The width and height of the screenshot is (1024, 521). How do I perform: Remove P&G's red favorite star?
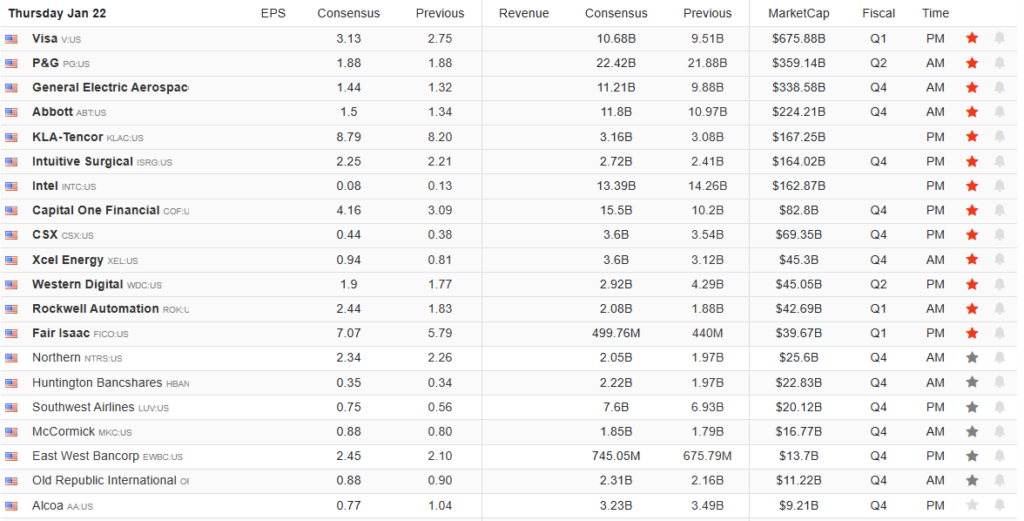point(971,63)
